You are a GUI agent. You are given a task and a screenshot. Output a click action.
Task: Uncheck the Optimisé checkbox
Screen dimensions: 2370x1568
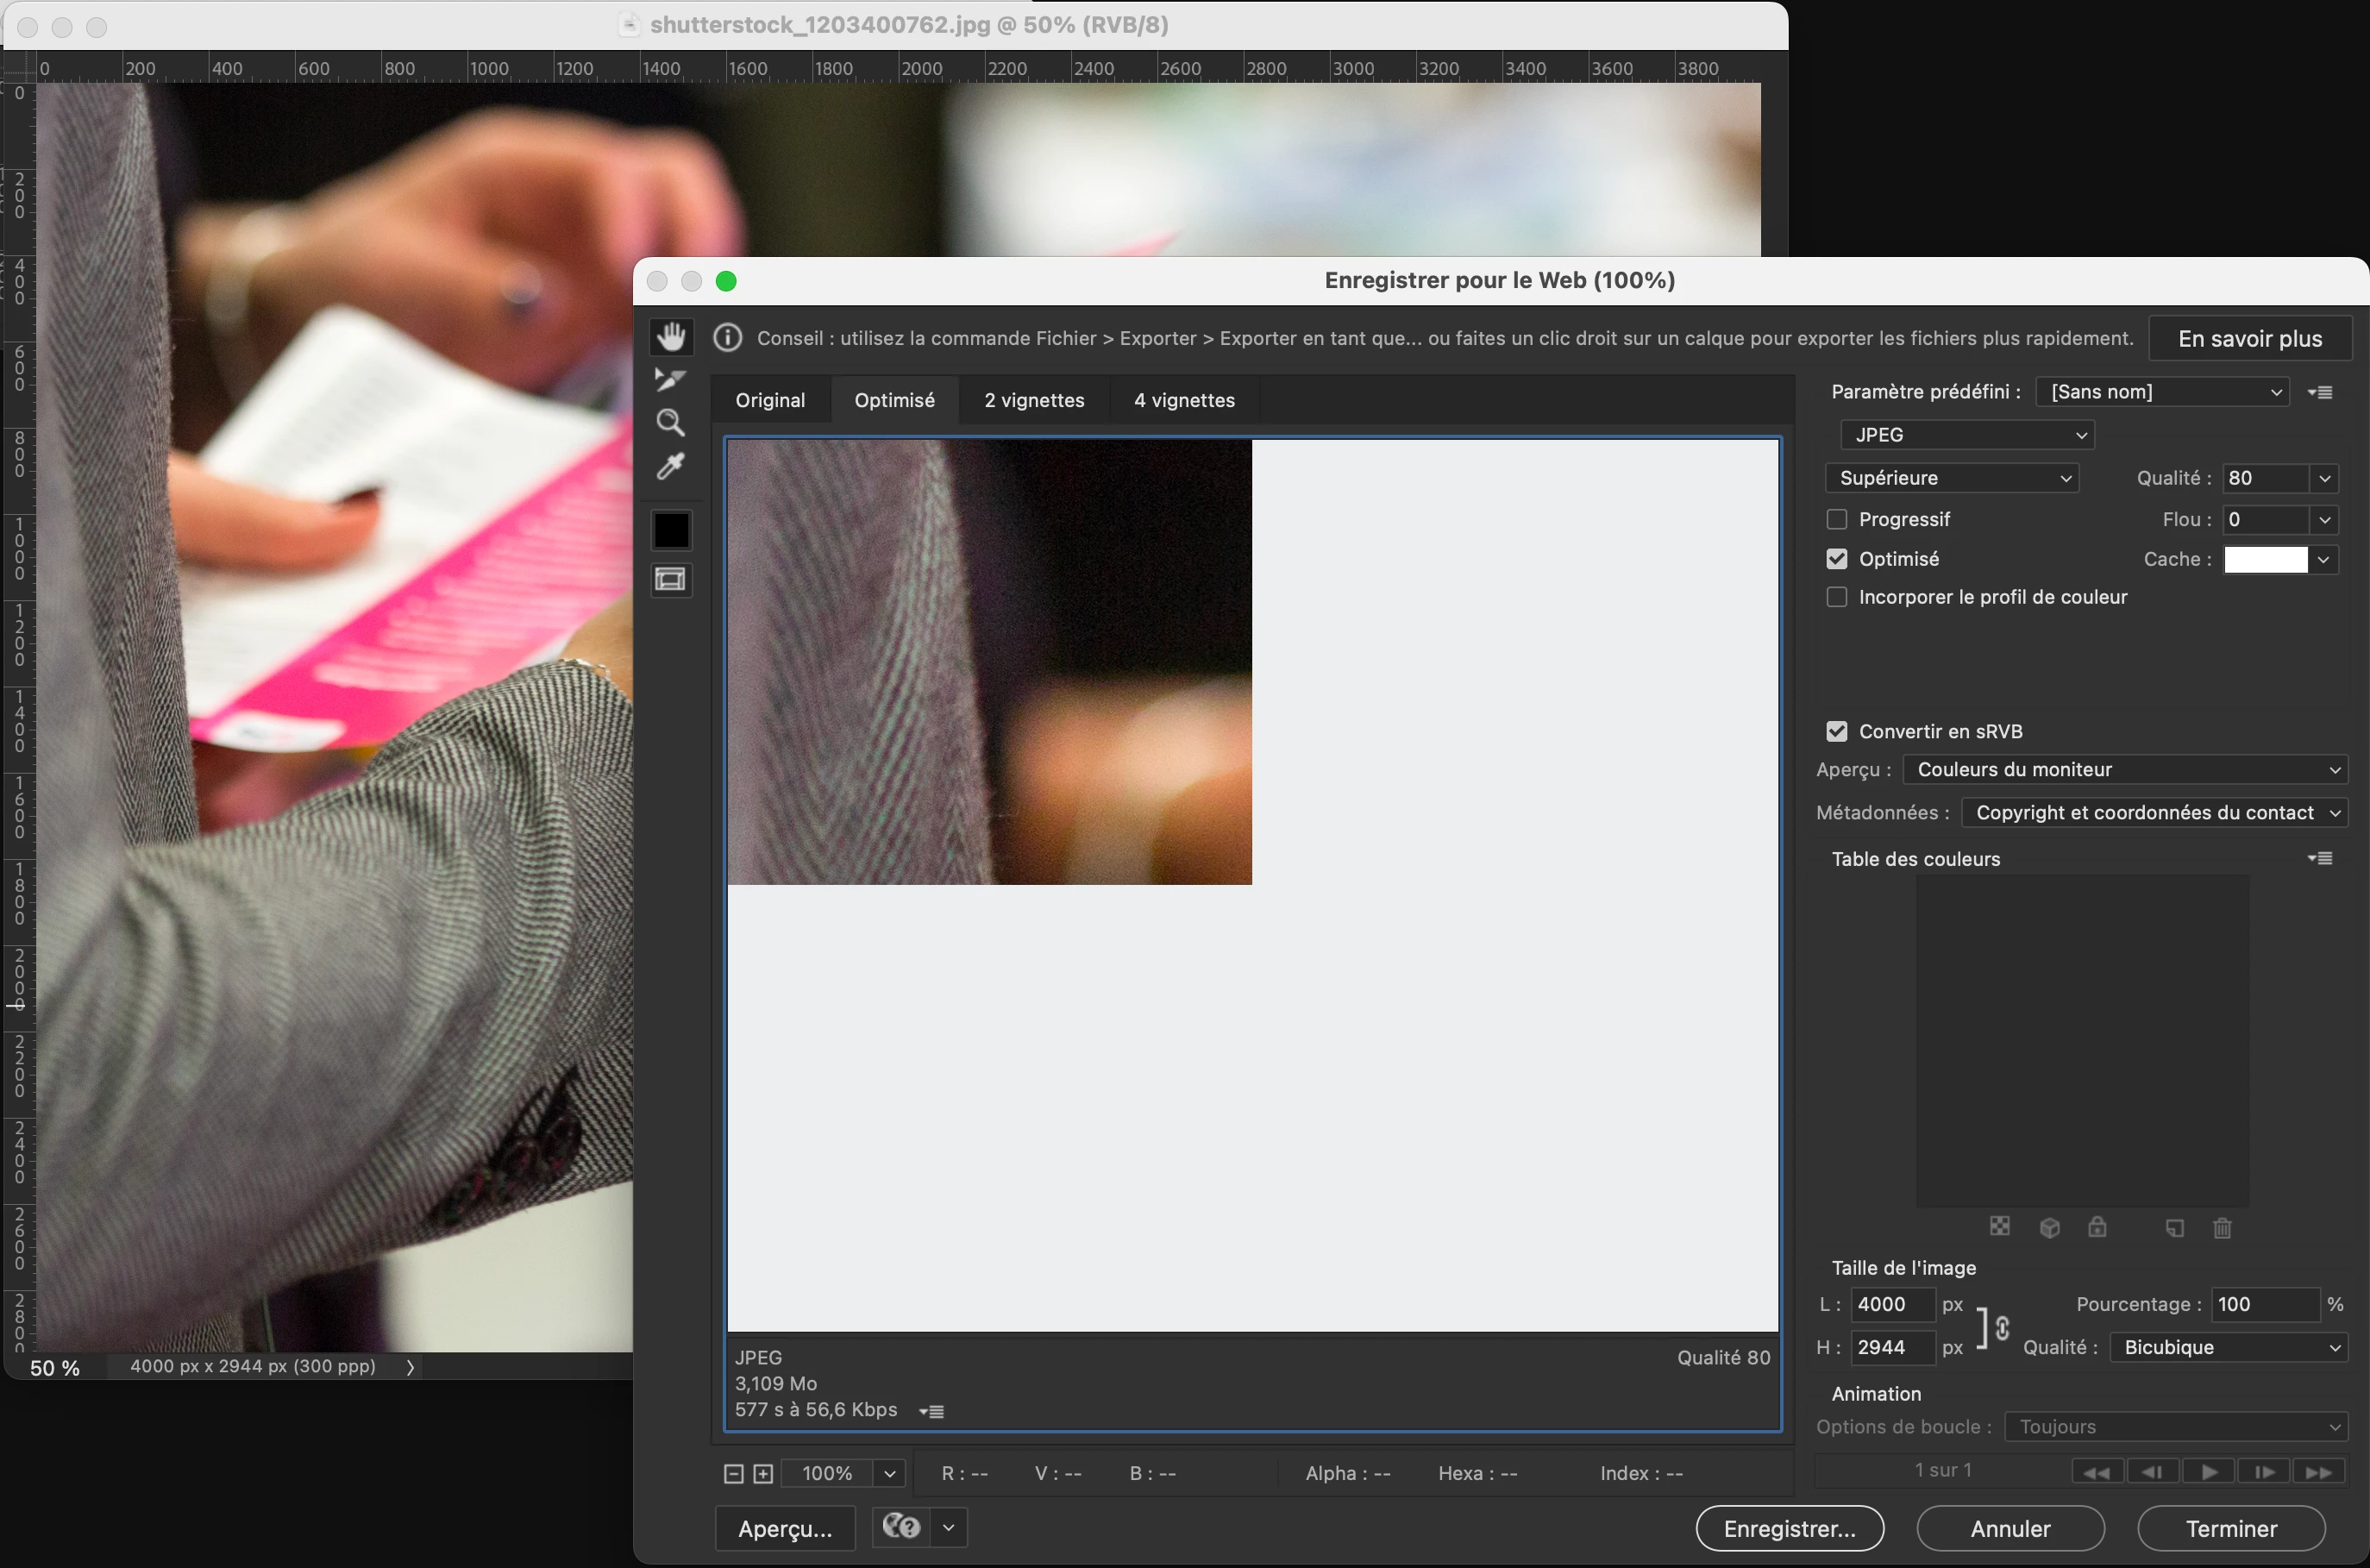(x=1836, y=559)
